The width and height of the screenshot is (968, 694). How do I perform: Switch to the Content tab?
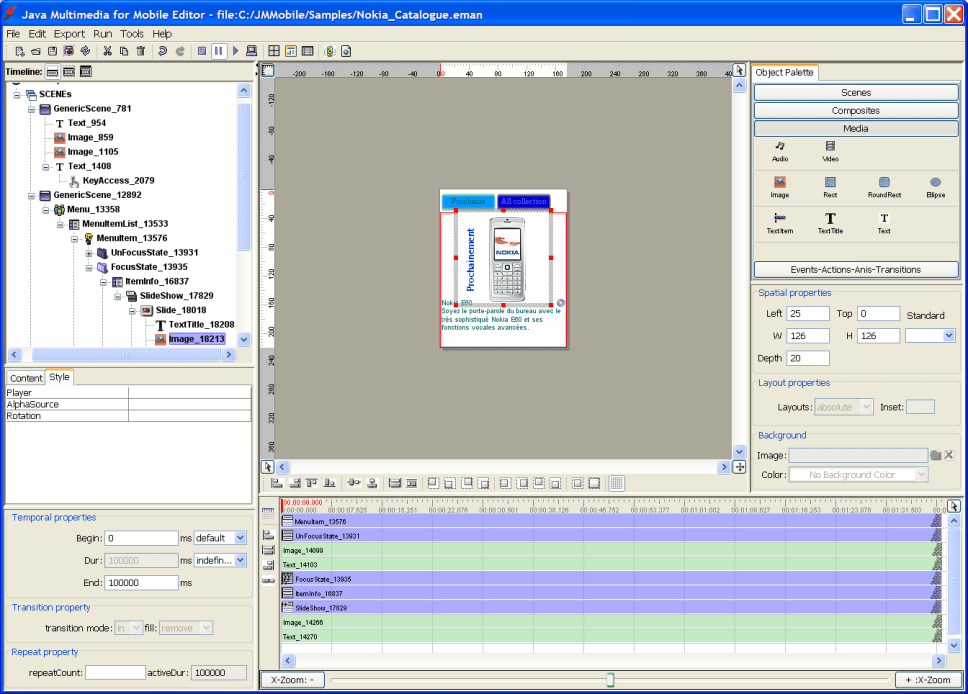[x=25, y=378]
